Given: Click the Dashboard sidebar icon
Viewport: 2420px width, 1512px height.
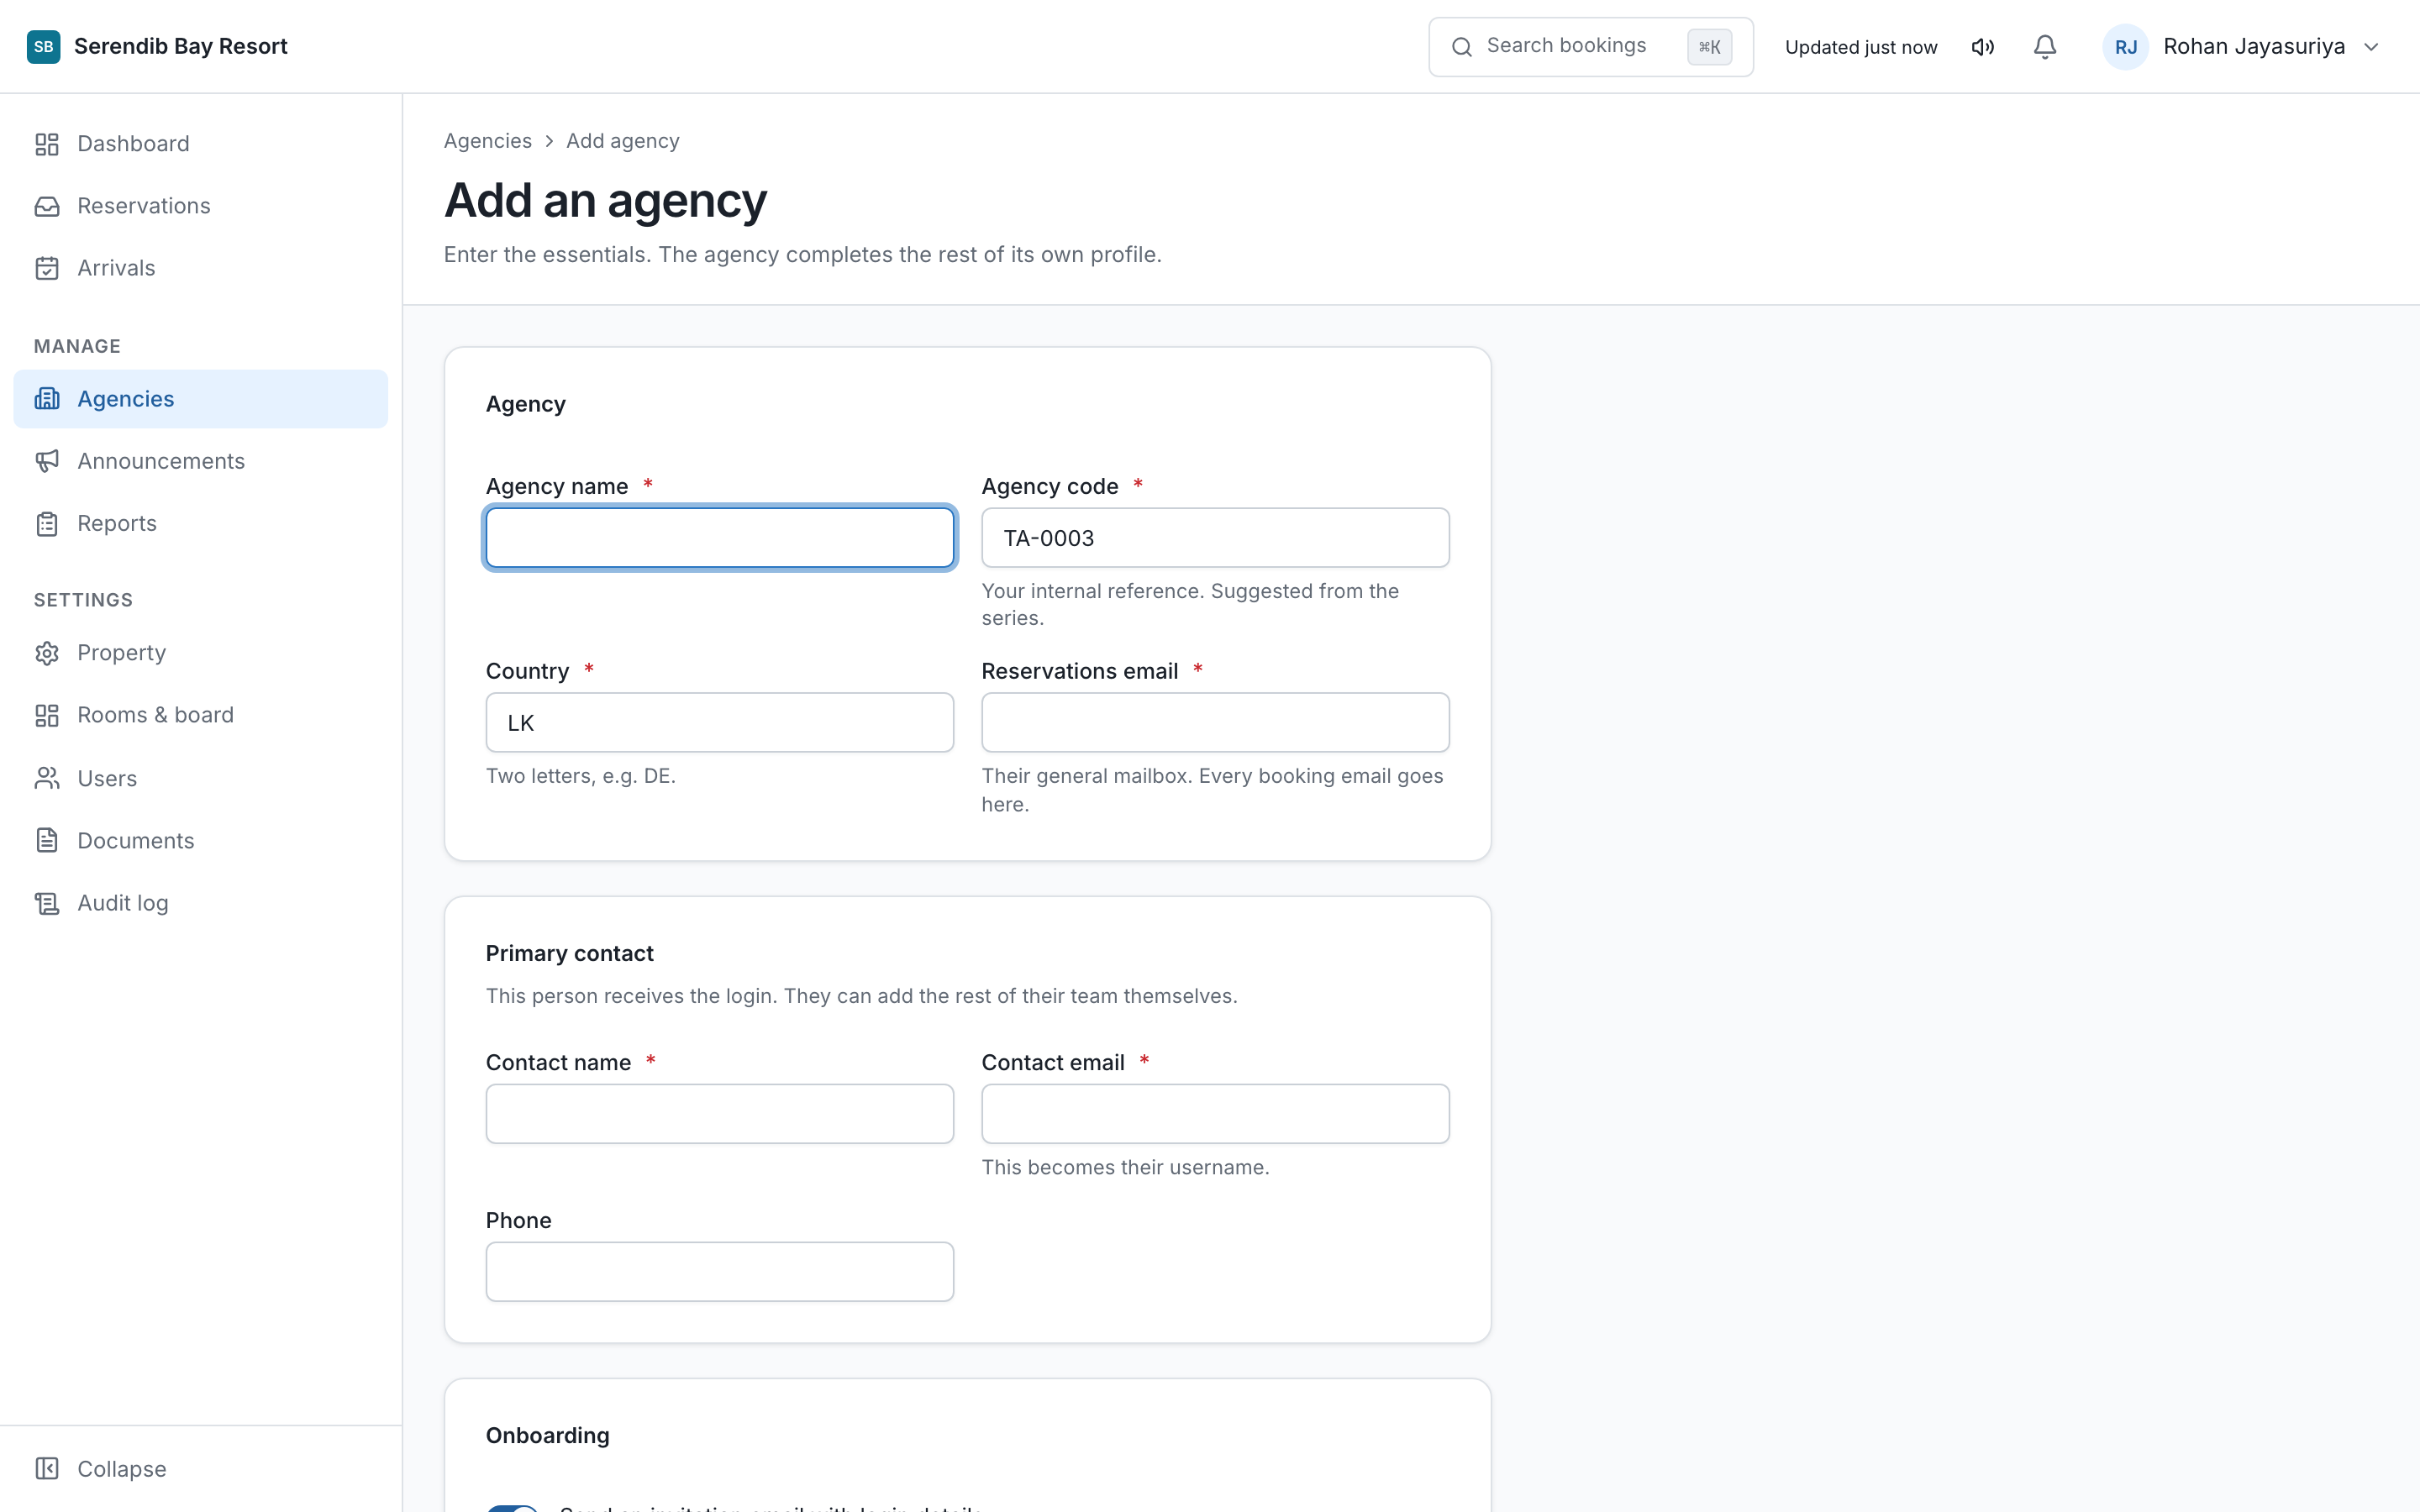Looking at the screenshot, I should coord(47,144).
